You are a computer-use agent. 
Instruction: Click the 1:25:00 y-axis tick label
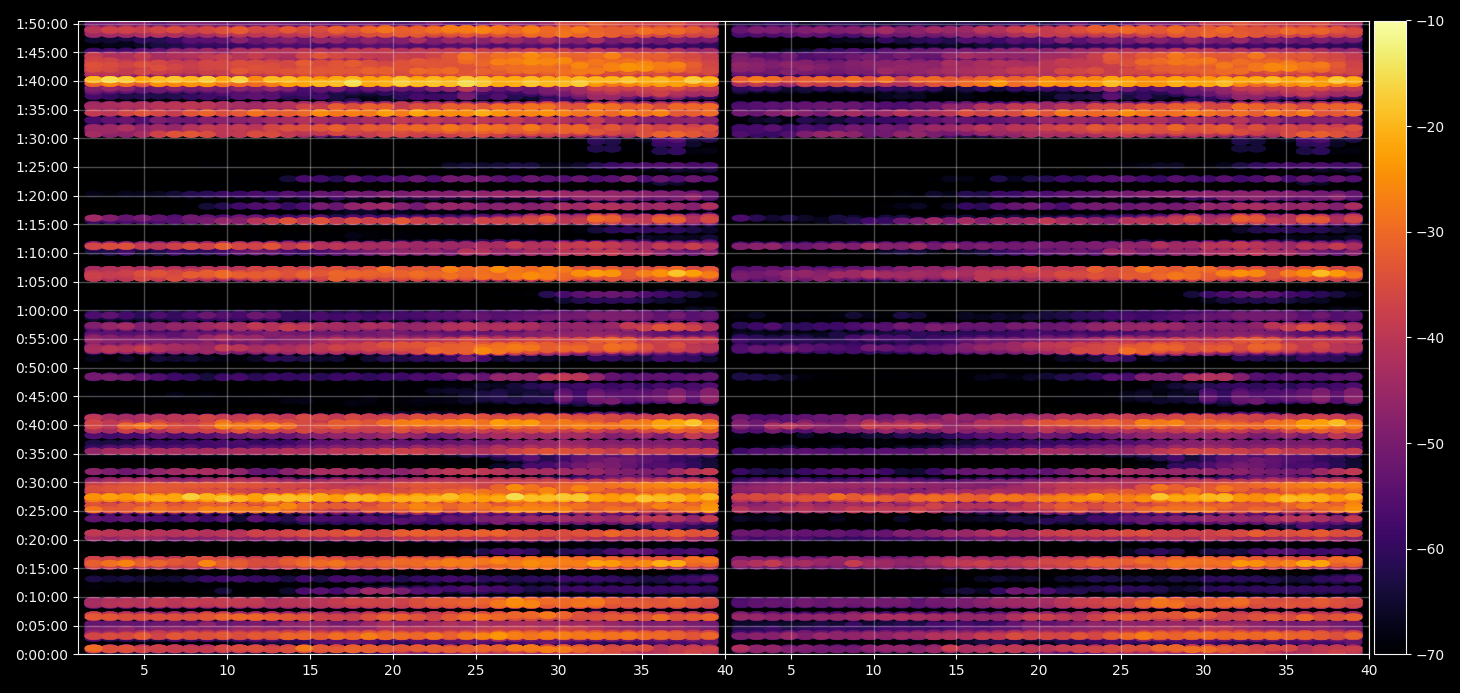[x=42, y=167]
